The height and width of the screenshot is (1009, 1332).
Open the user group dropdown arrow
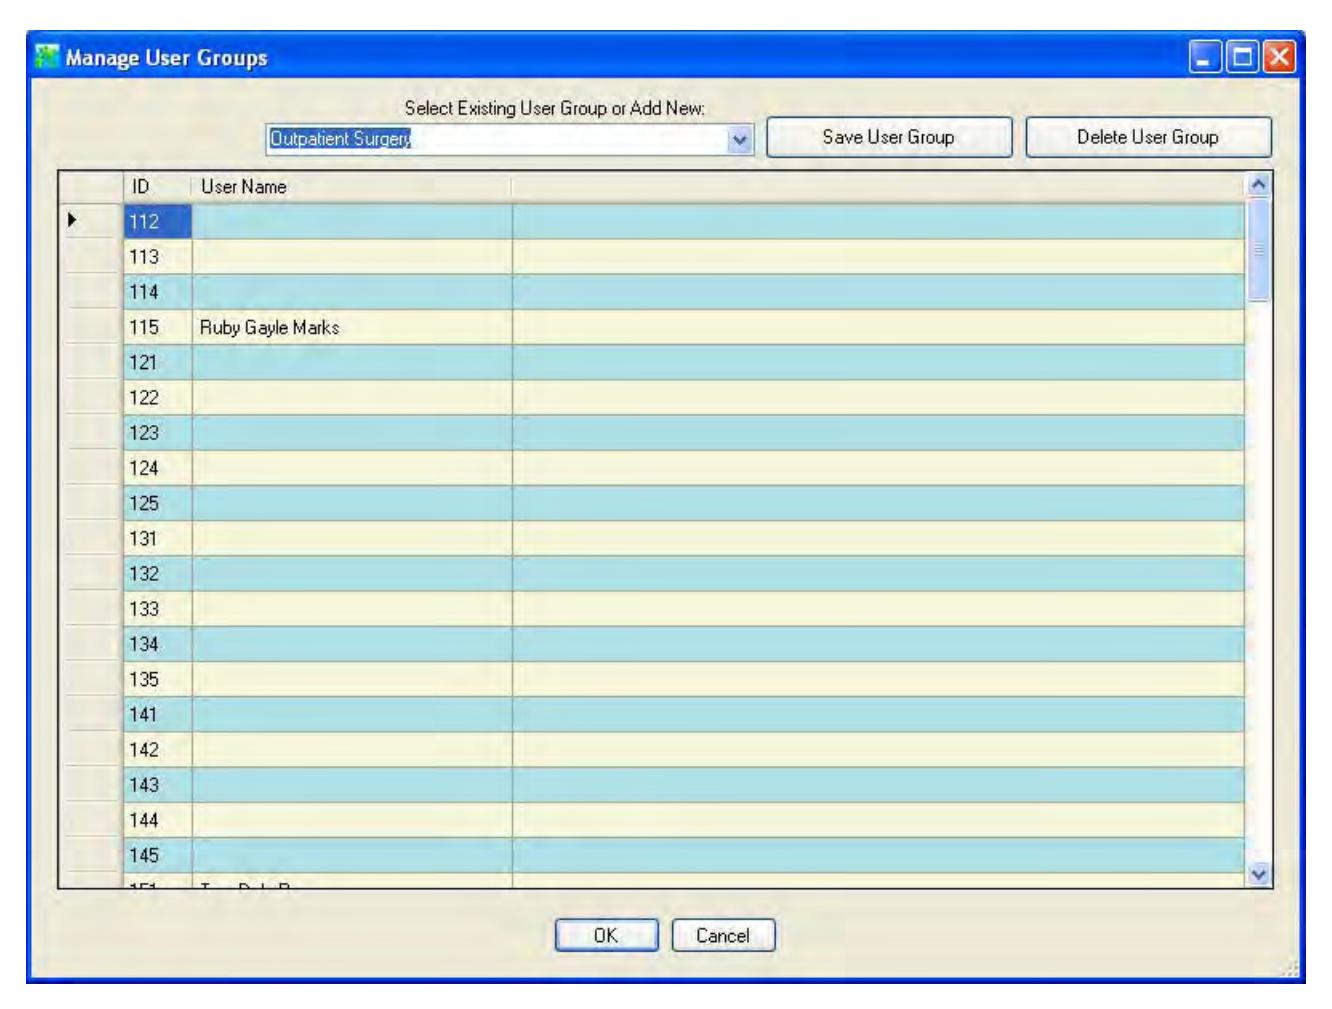click(x=740, y=139)
